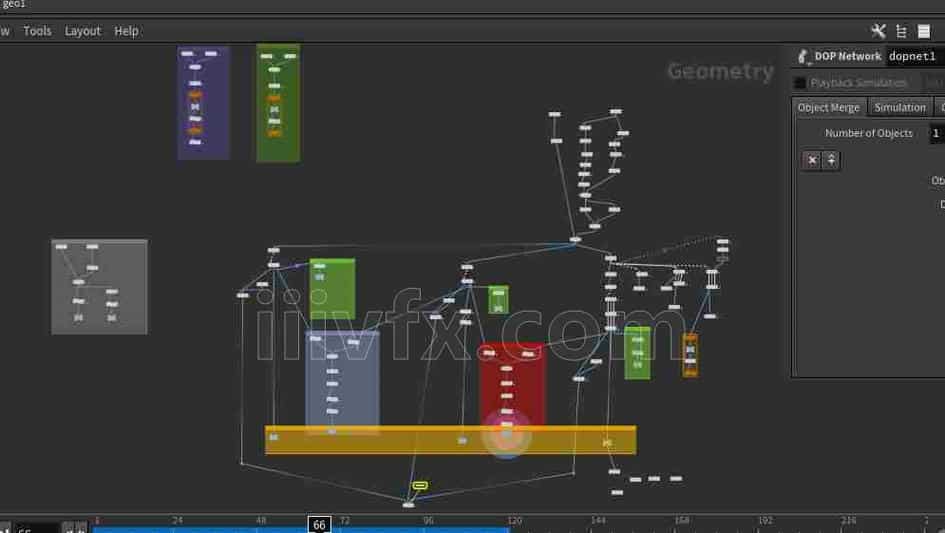Click the dopnet1 node name field
The height and width of the screenshot is (533, 945).
pyautogui.click(x=914, y=56)
